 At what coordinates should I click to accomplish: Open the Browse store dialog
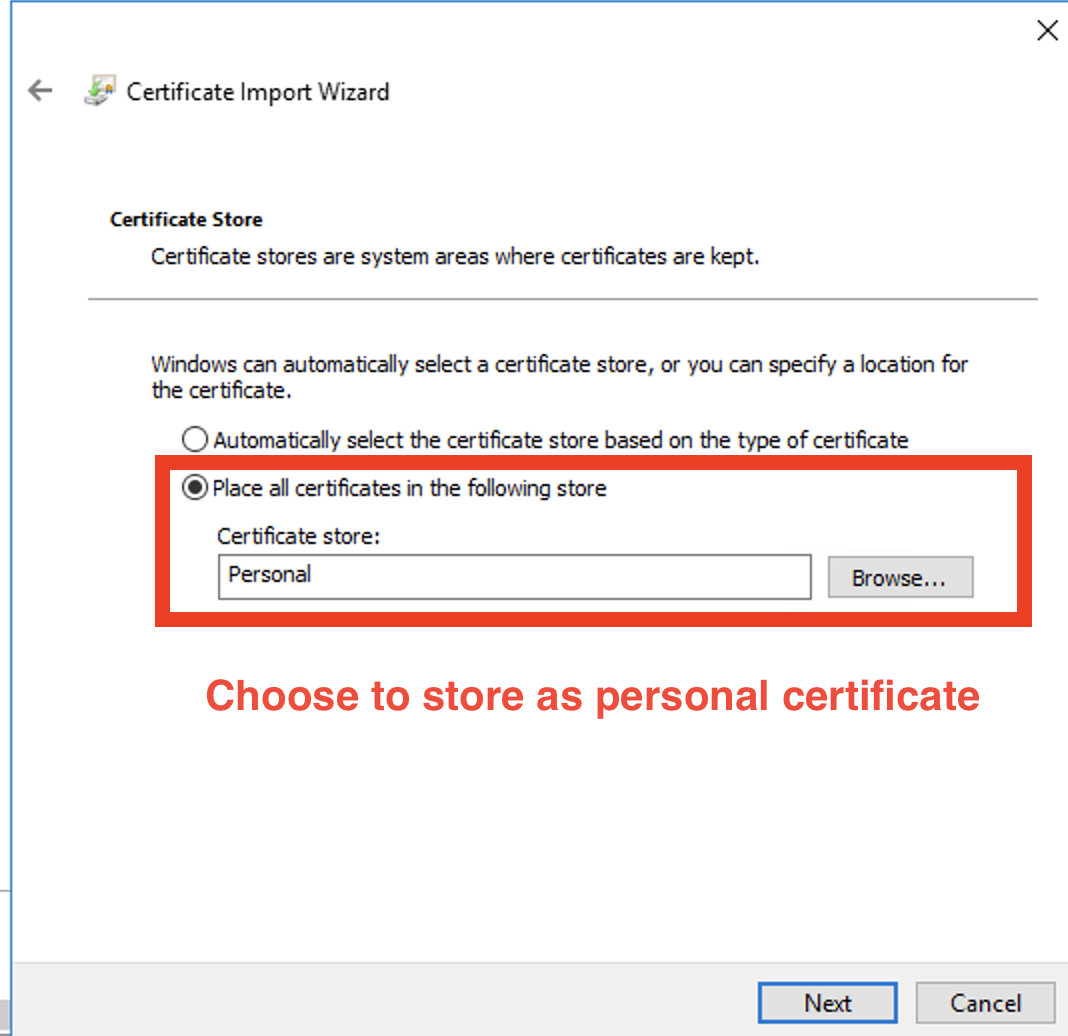[899, 578]
